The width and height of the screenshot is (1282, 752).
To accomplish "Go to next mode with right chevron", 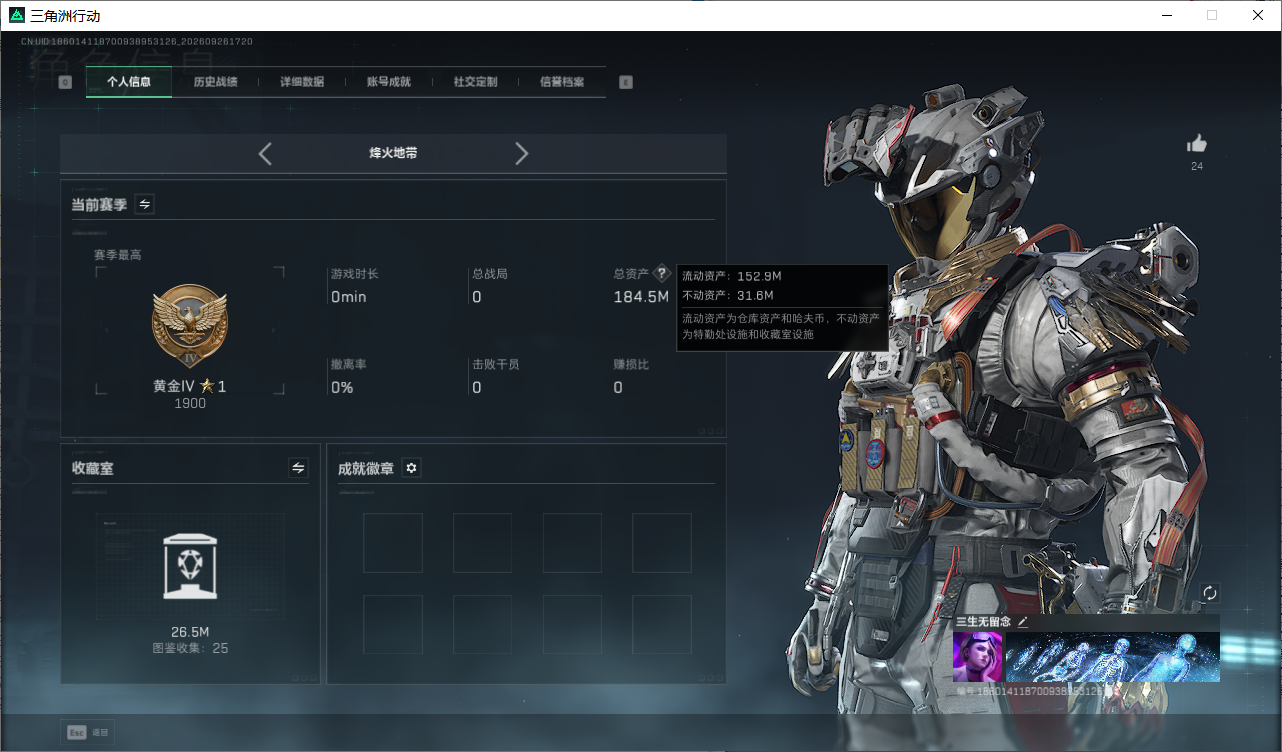I will 521,153.
